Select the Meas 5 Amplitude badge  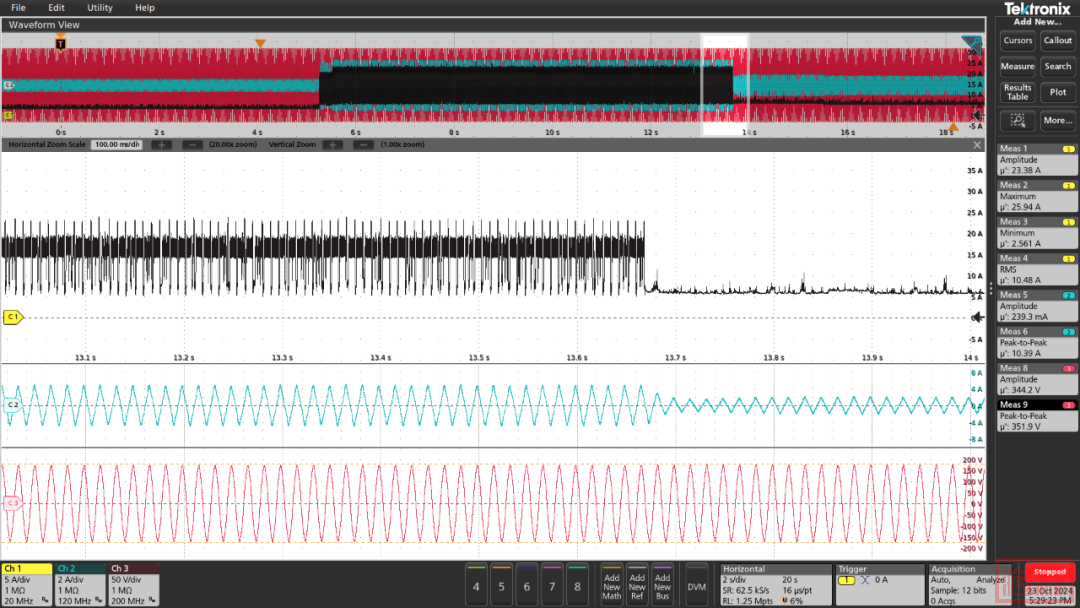tap(1037, 306)
